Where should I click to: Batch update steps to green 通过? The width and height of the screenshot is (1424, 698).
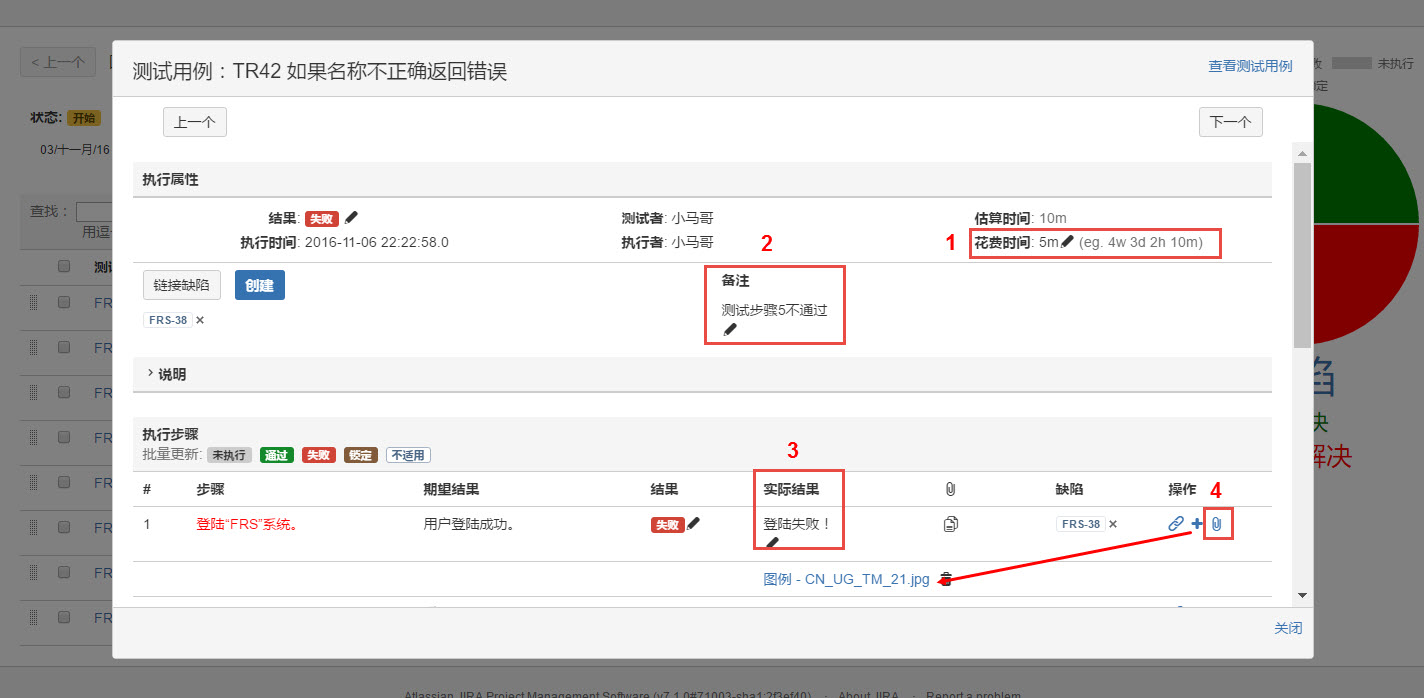pyautogui.click(x=277, y=455)
